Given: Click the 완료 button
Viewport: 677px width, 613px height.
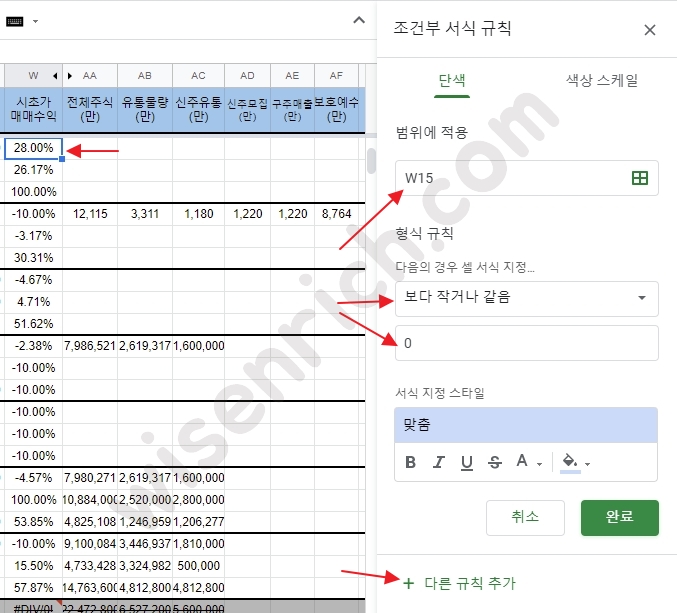Looking at the screenshot, I should click(x=620, y=518).
